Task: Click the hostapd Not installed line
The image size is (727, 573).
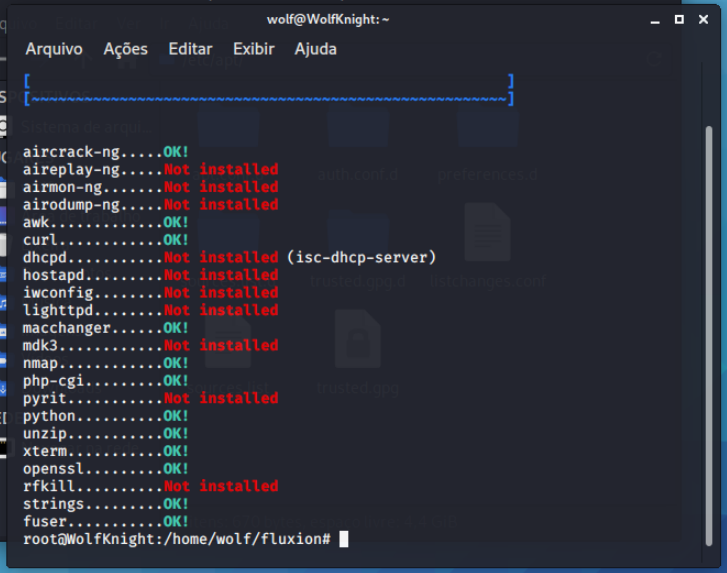Action: click(x=151, y=275)
